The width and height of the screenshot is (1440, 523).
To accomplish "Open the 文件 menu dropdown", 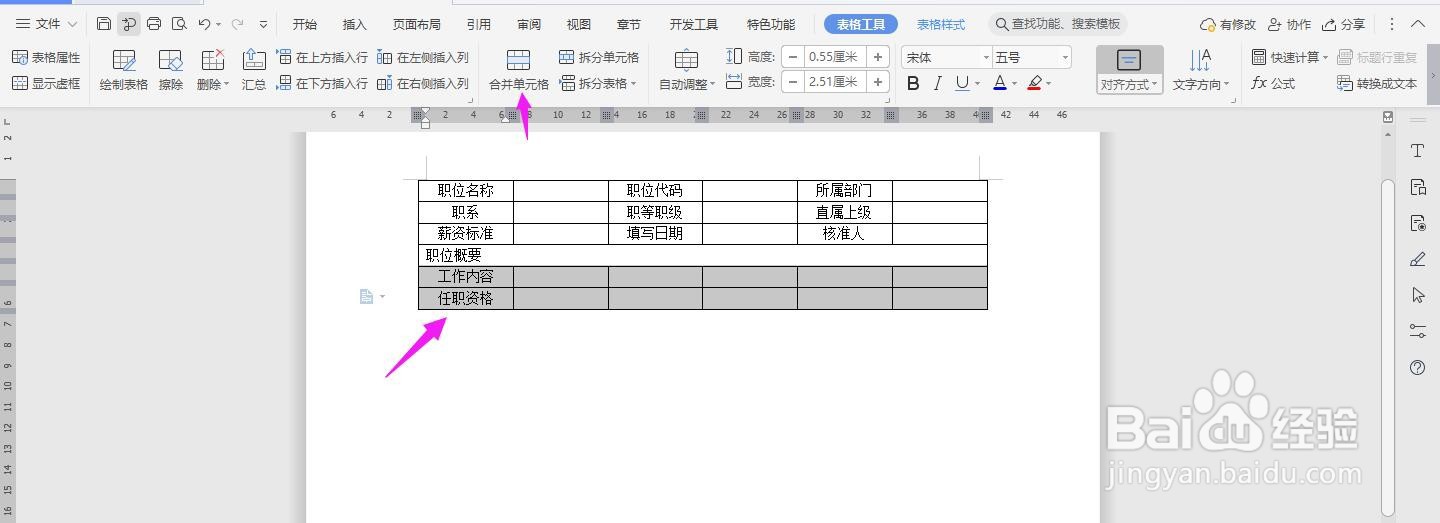I will click(46, 24).
